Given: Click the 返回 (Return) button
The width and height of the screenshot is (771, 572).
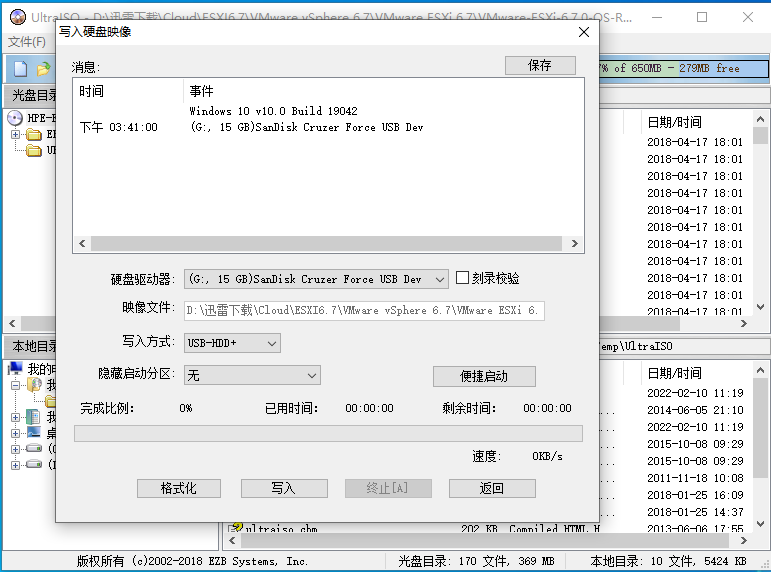Looking at the screenshot, I should 492,488.
